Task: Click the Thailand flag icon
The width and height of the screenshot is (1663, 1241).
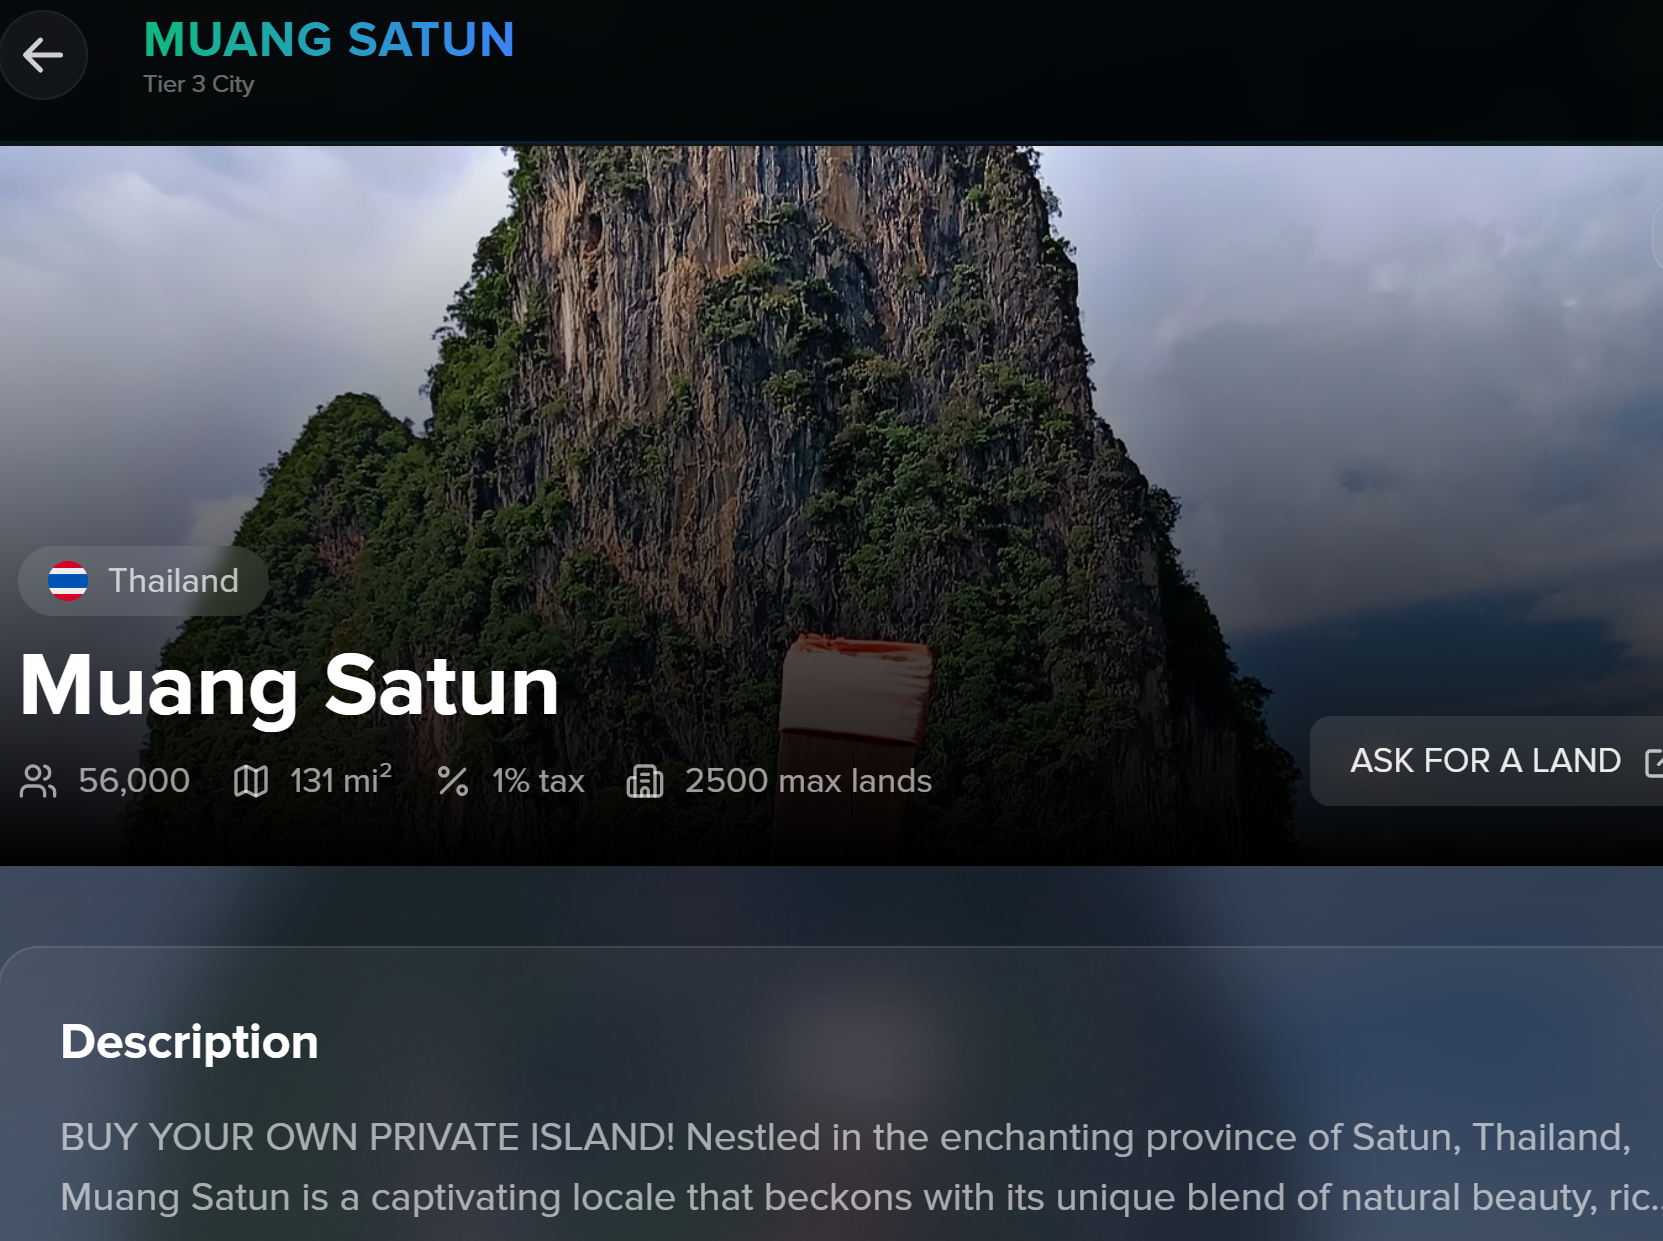Action: pos(68,581)
